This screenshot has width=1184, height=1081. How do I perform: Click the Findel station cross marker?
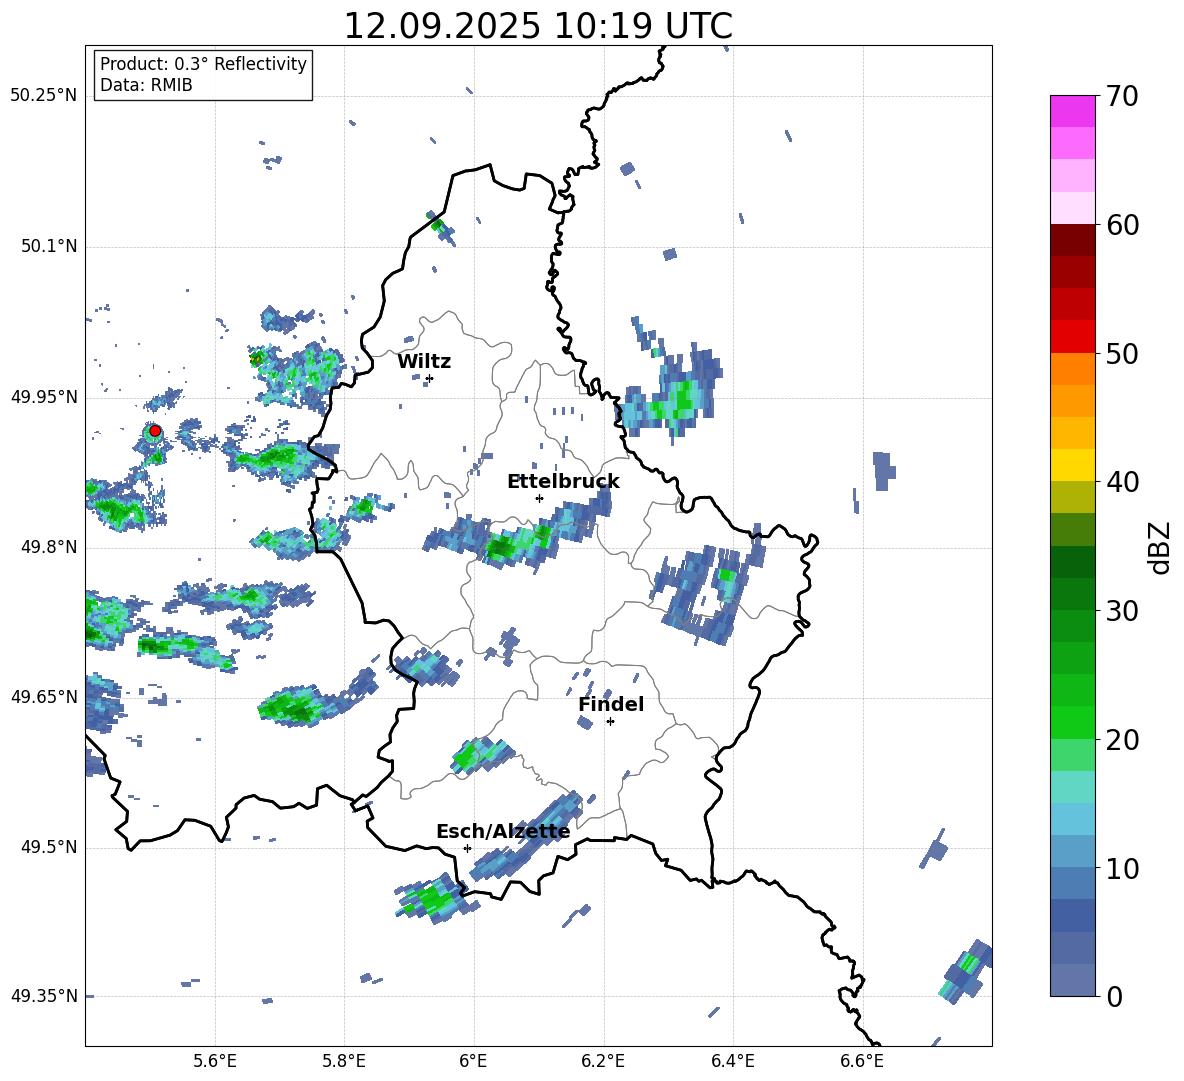point(610,722)
